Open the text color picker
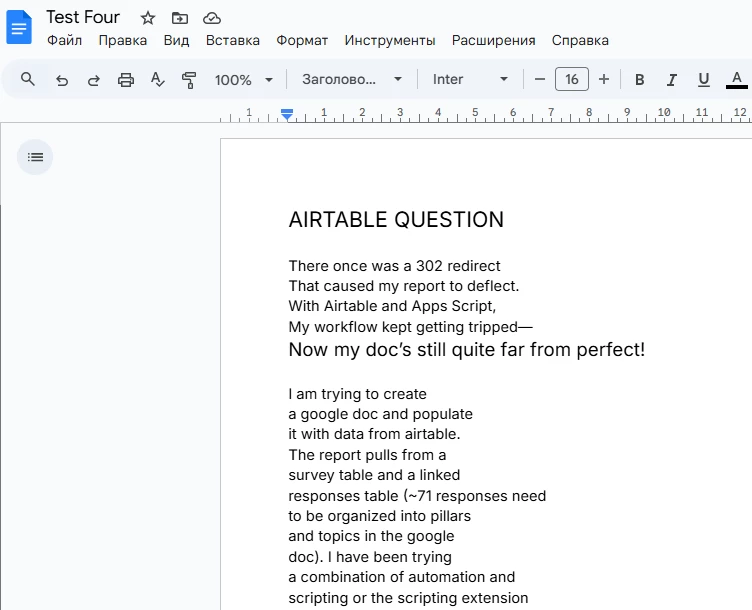This screenshot has width=752, height=610. point(737,80)
